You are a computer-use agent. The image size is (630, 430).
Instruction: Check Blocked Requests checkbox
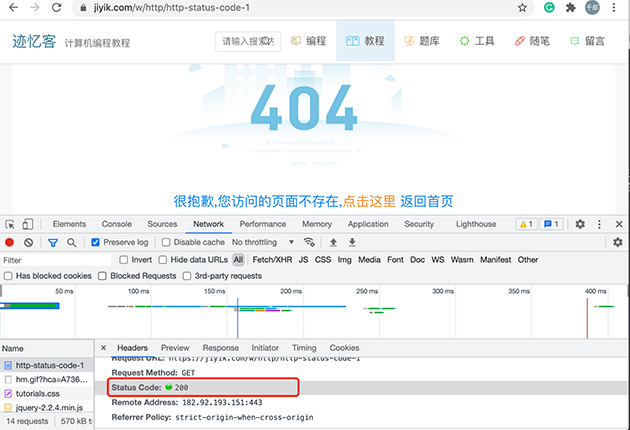click(x=102, y=276)
